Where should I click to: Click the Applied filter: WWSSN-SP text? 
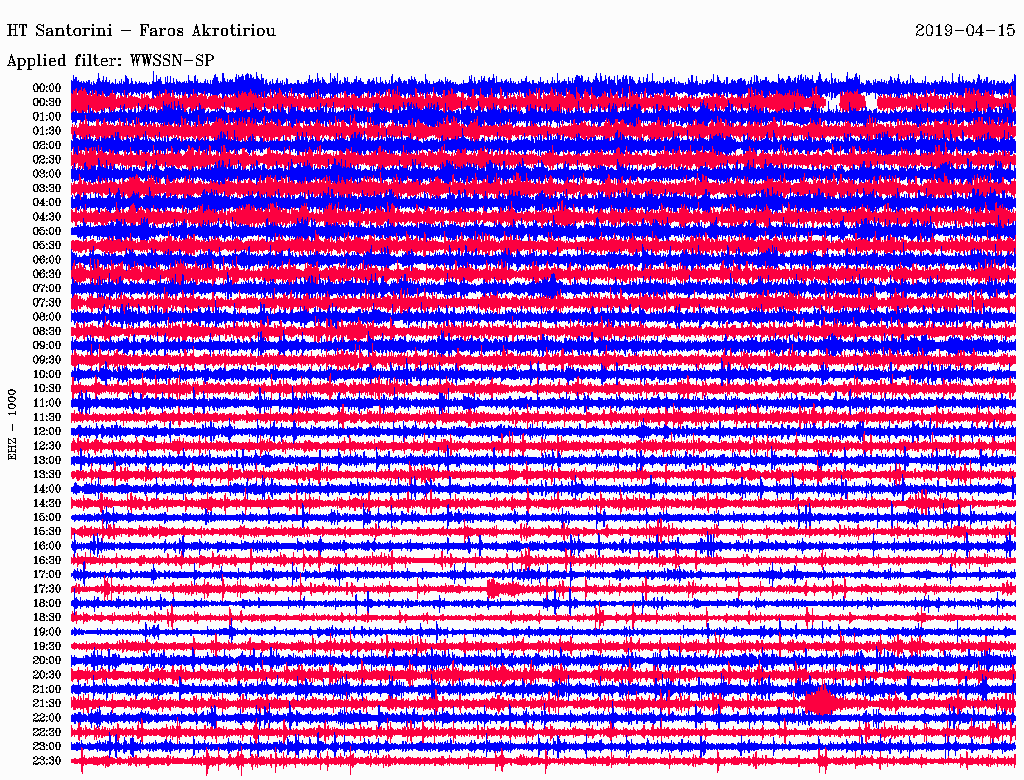pyautogui.click(x=110, y=61)
